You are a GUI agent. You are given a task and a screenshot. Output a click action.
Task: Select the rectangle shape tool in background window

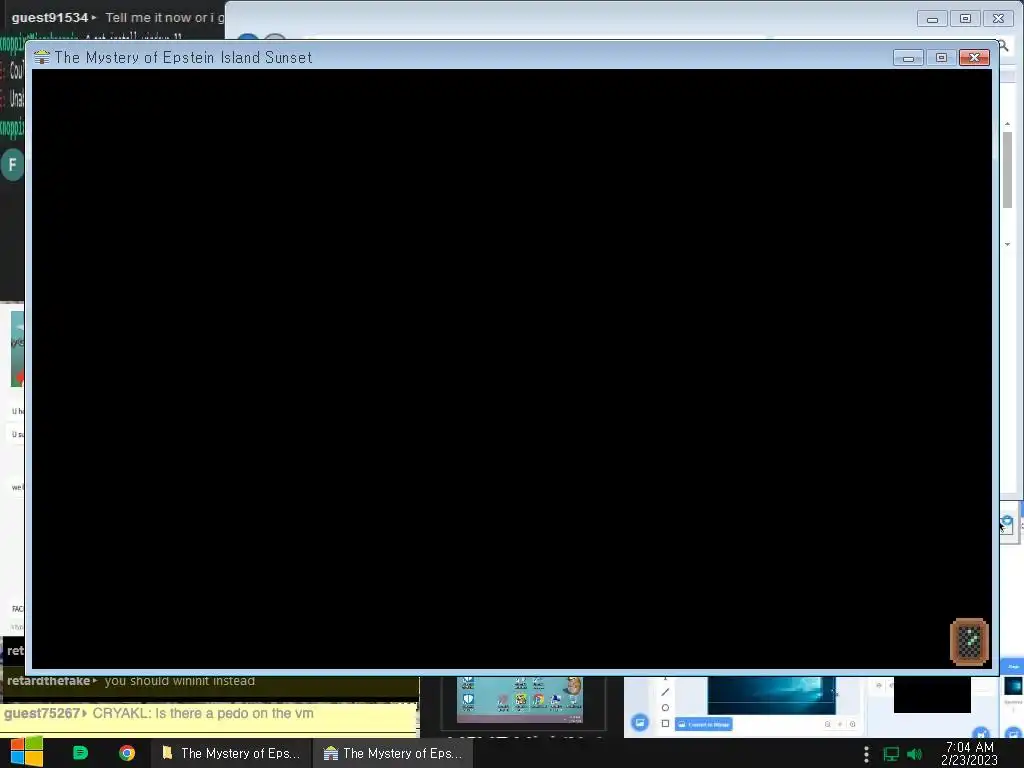pyautogui.click(x=665, y=724)
